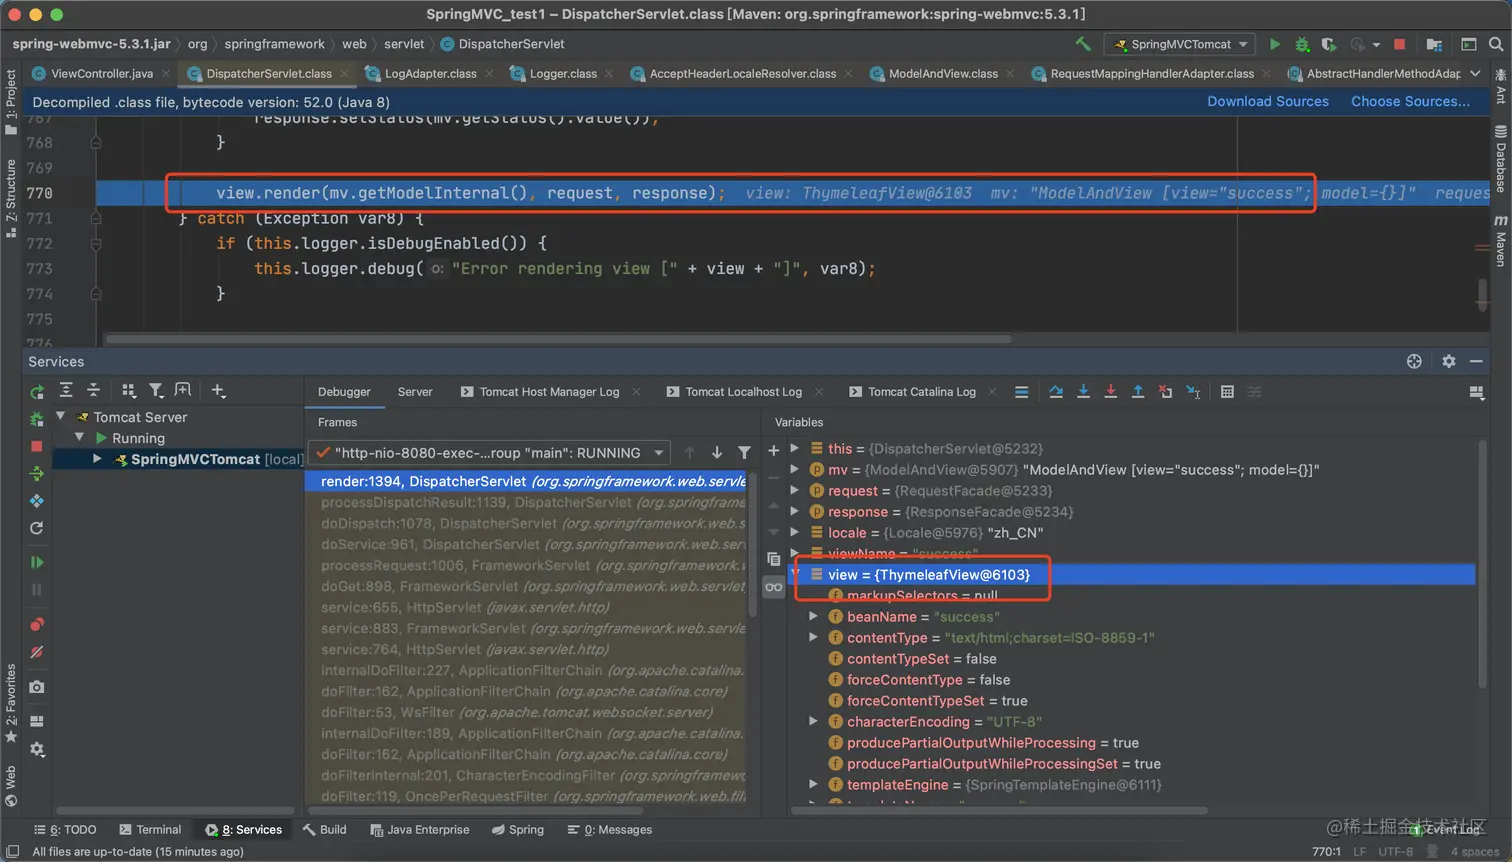The height and width of the screenshot is (862, 1512).
Task: Collapse all nodes in Services tree
Action: [93, 390]
